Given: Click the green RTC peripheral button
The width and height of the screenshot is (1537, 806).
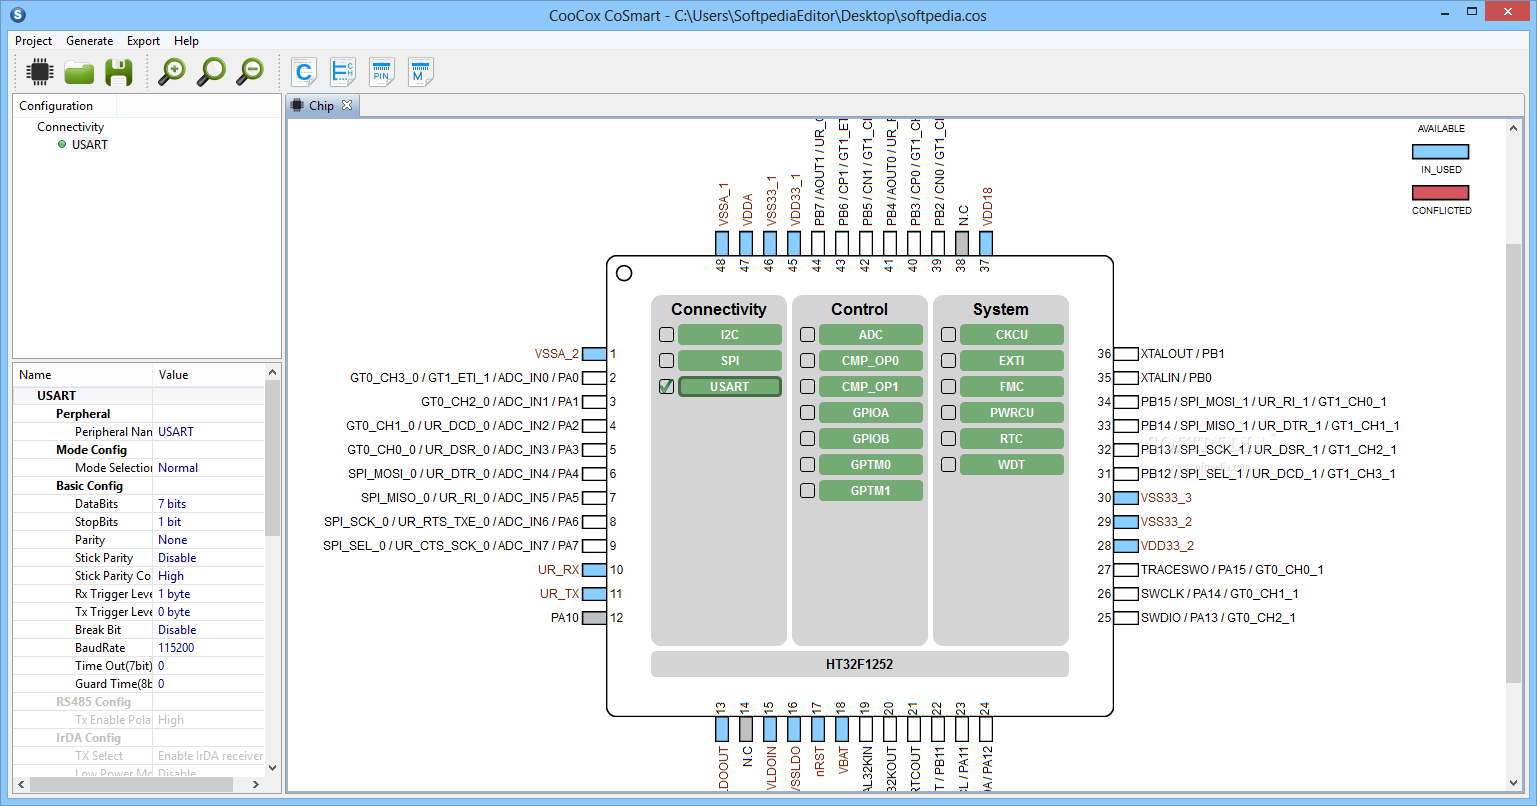Looking at the screenshot, I should coord(1011,439).
